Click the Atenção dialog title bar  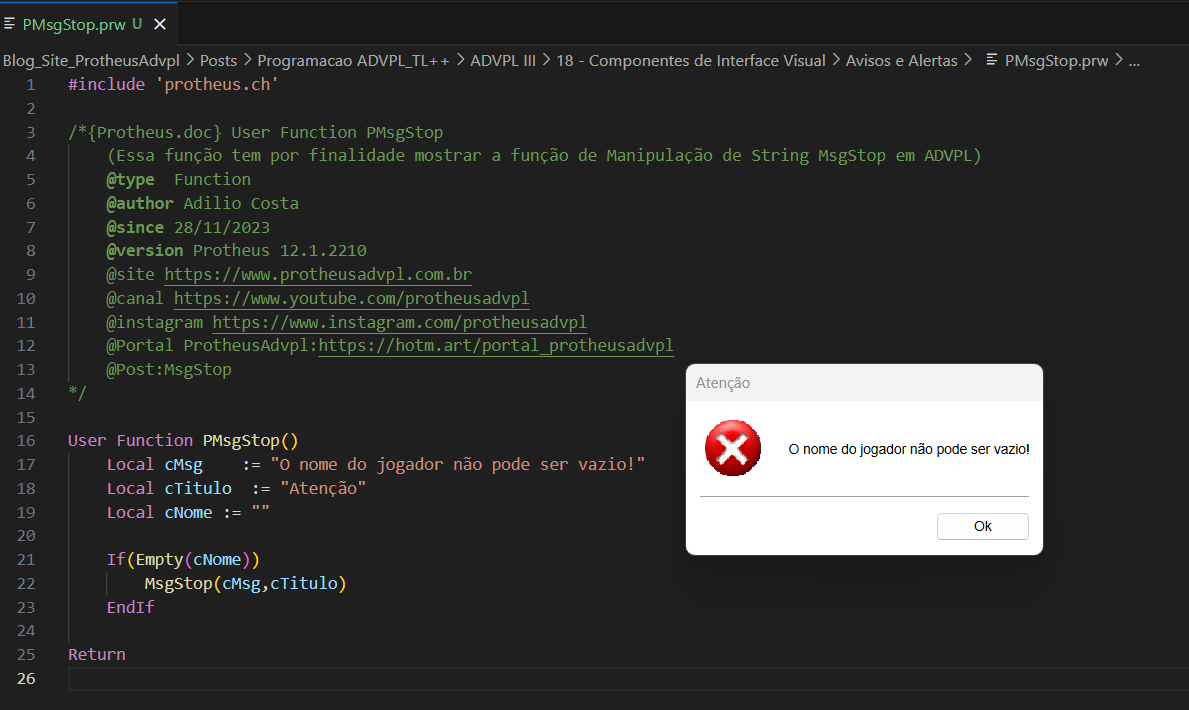pos(864,383)
